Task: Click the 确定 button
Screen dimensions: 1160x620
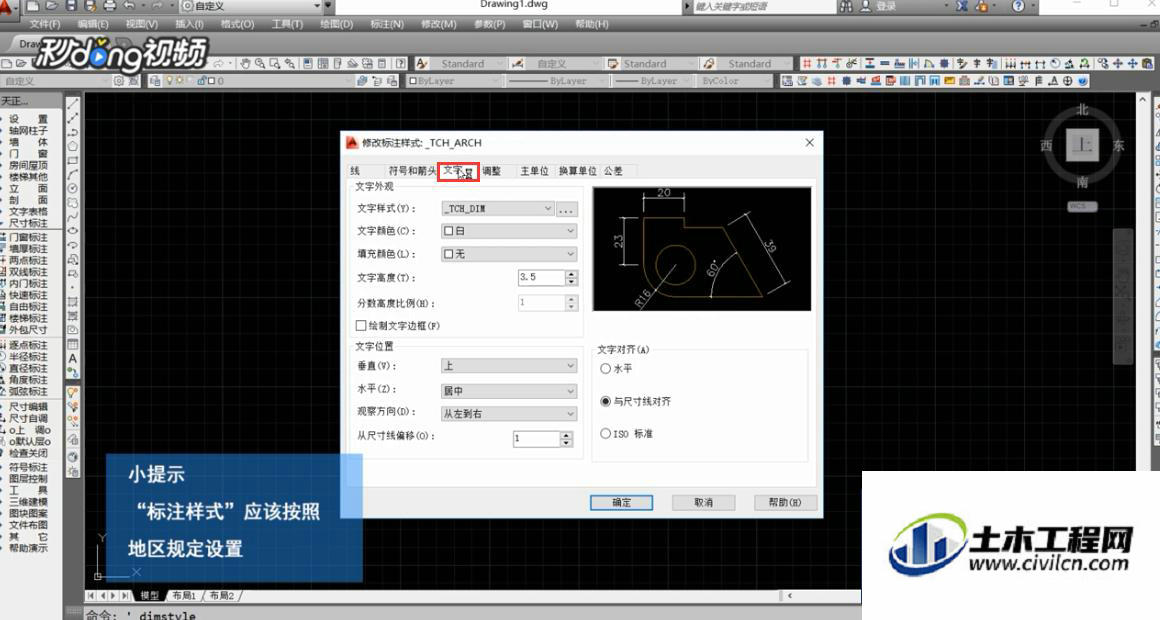Action: pos(621,502)
